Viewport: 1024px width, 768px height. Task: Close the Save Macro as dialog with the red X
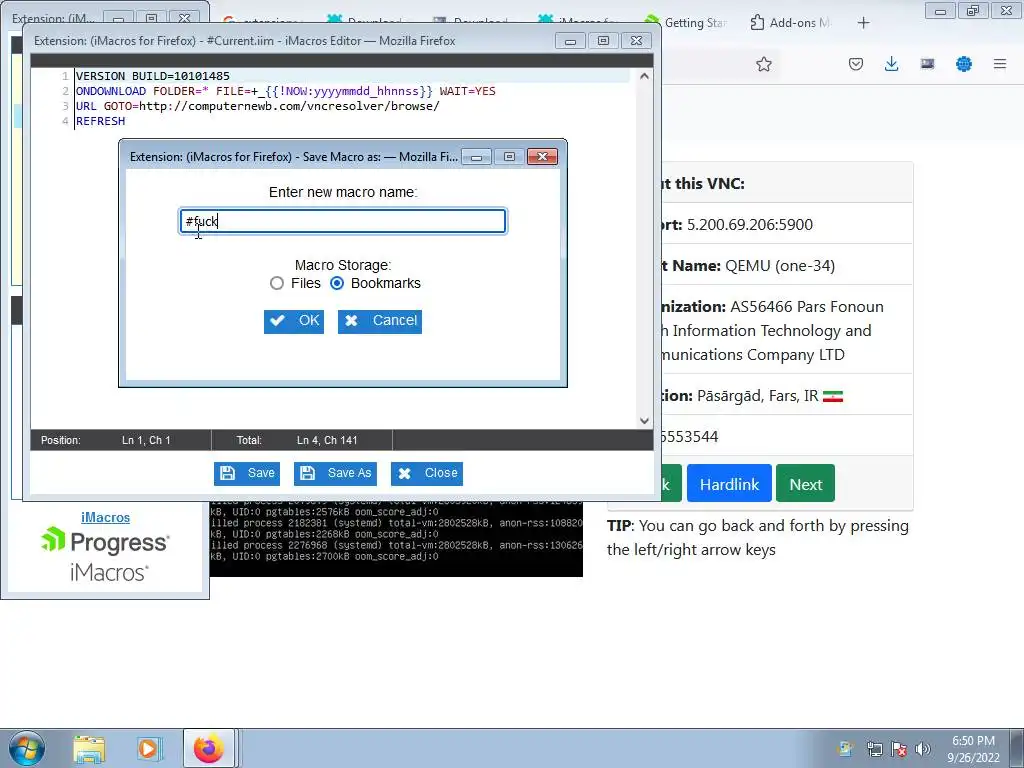(x=542, y=157)
